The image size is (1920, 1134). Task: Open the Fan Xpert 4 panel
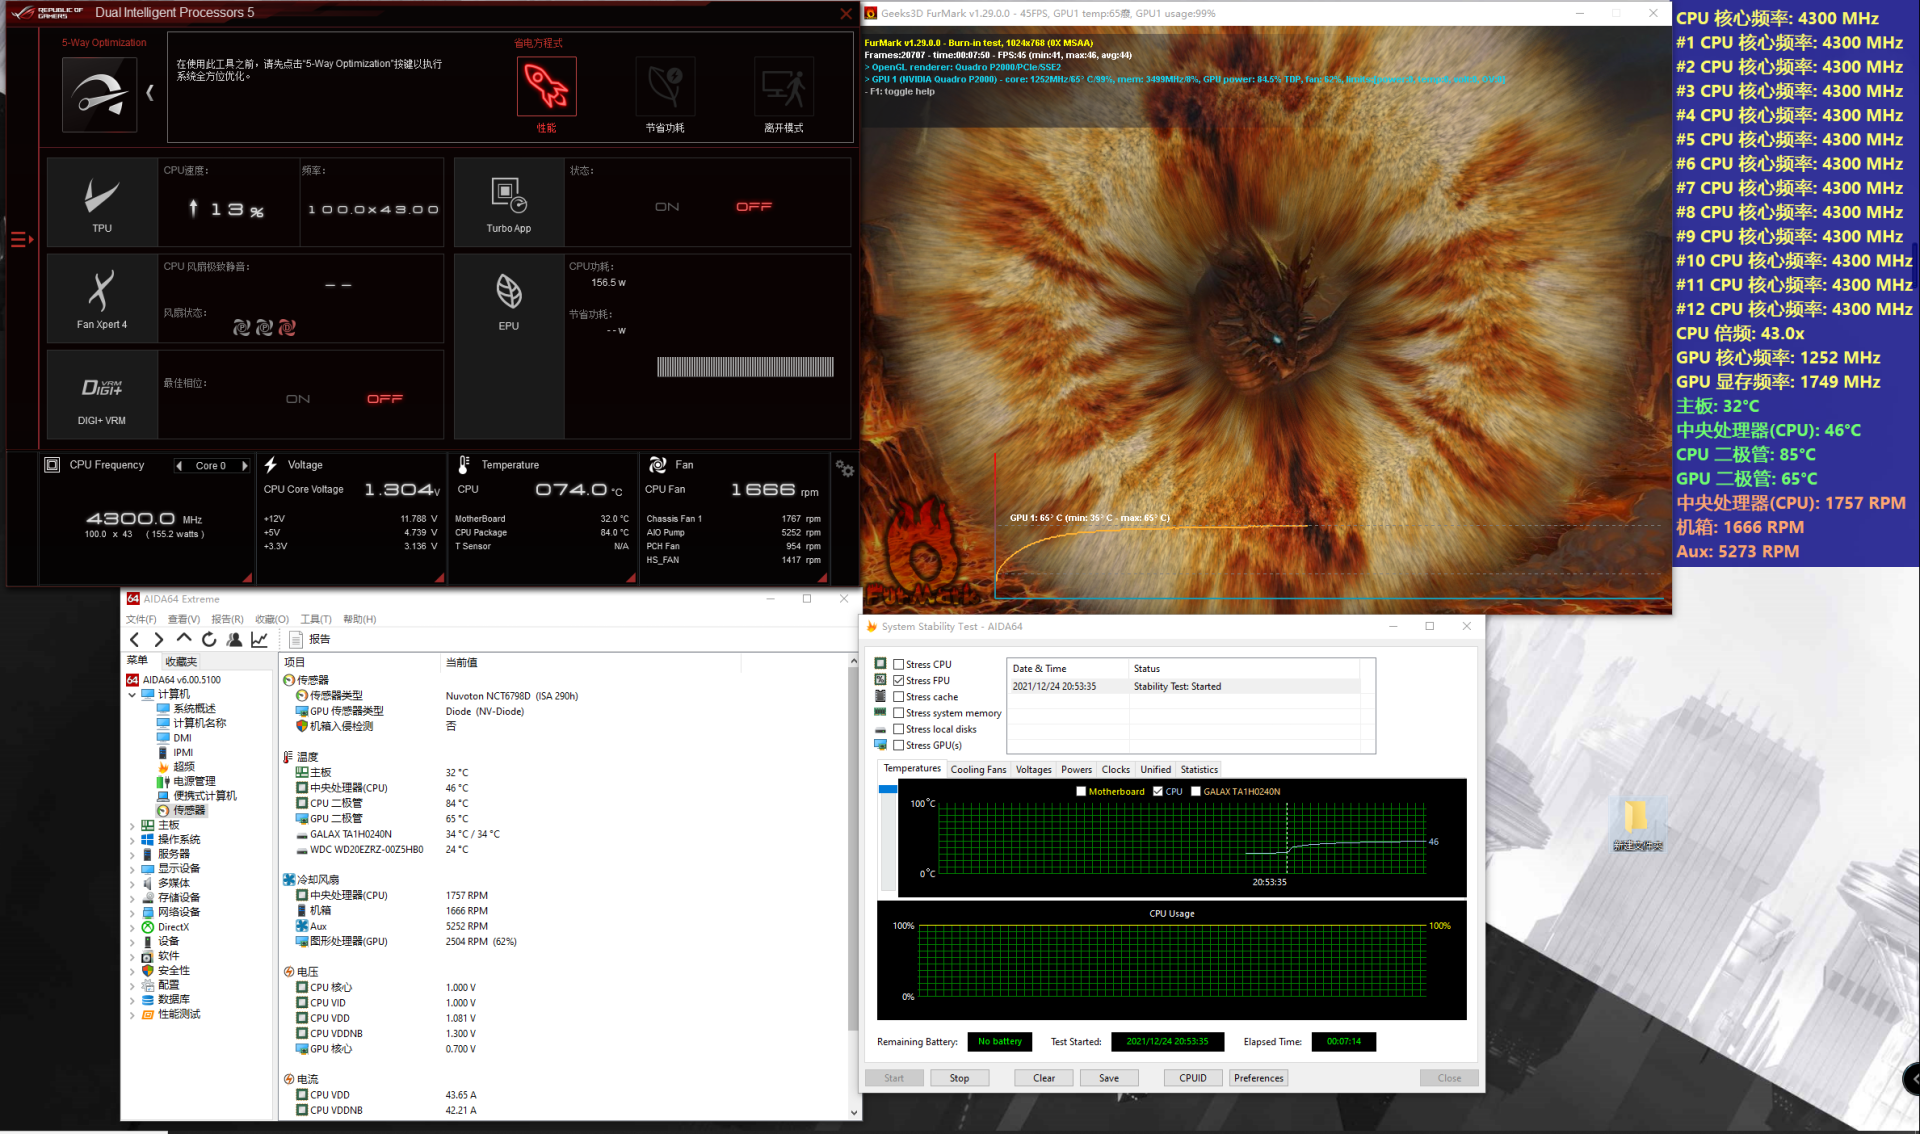pyautogui.click(x=102, y=299)
